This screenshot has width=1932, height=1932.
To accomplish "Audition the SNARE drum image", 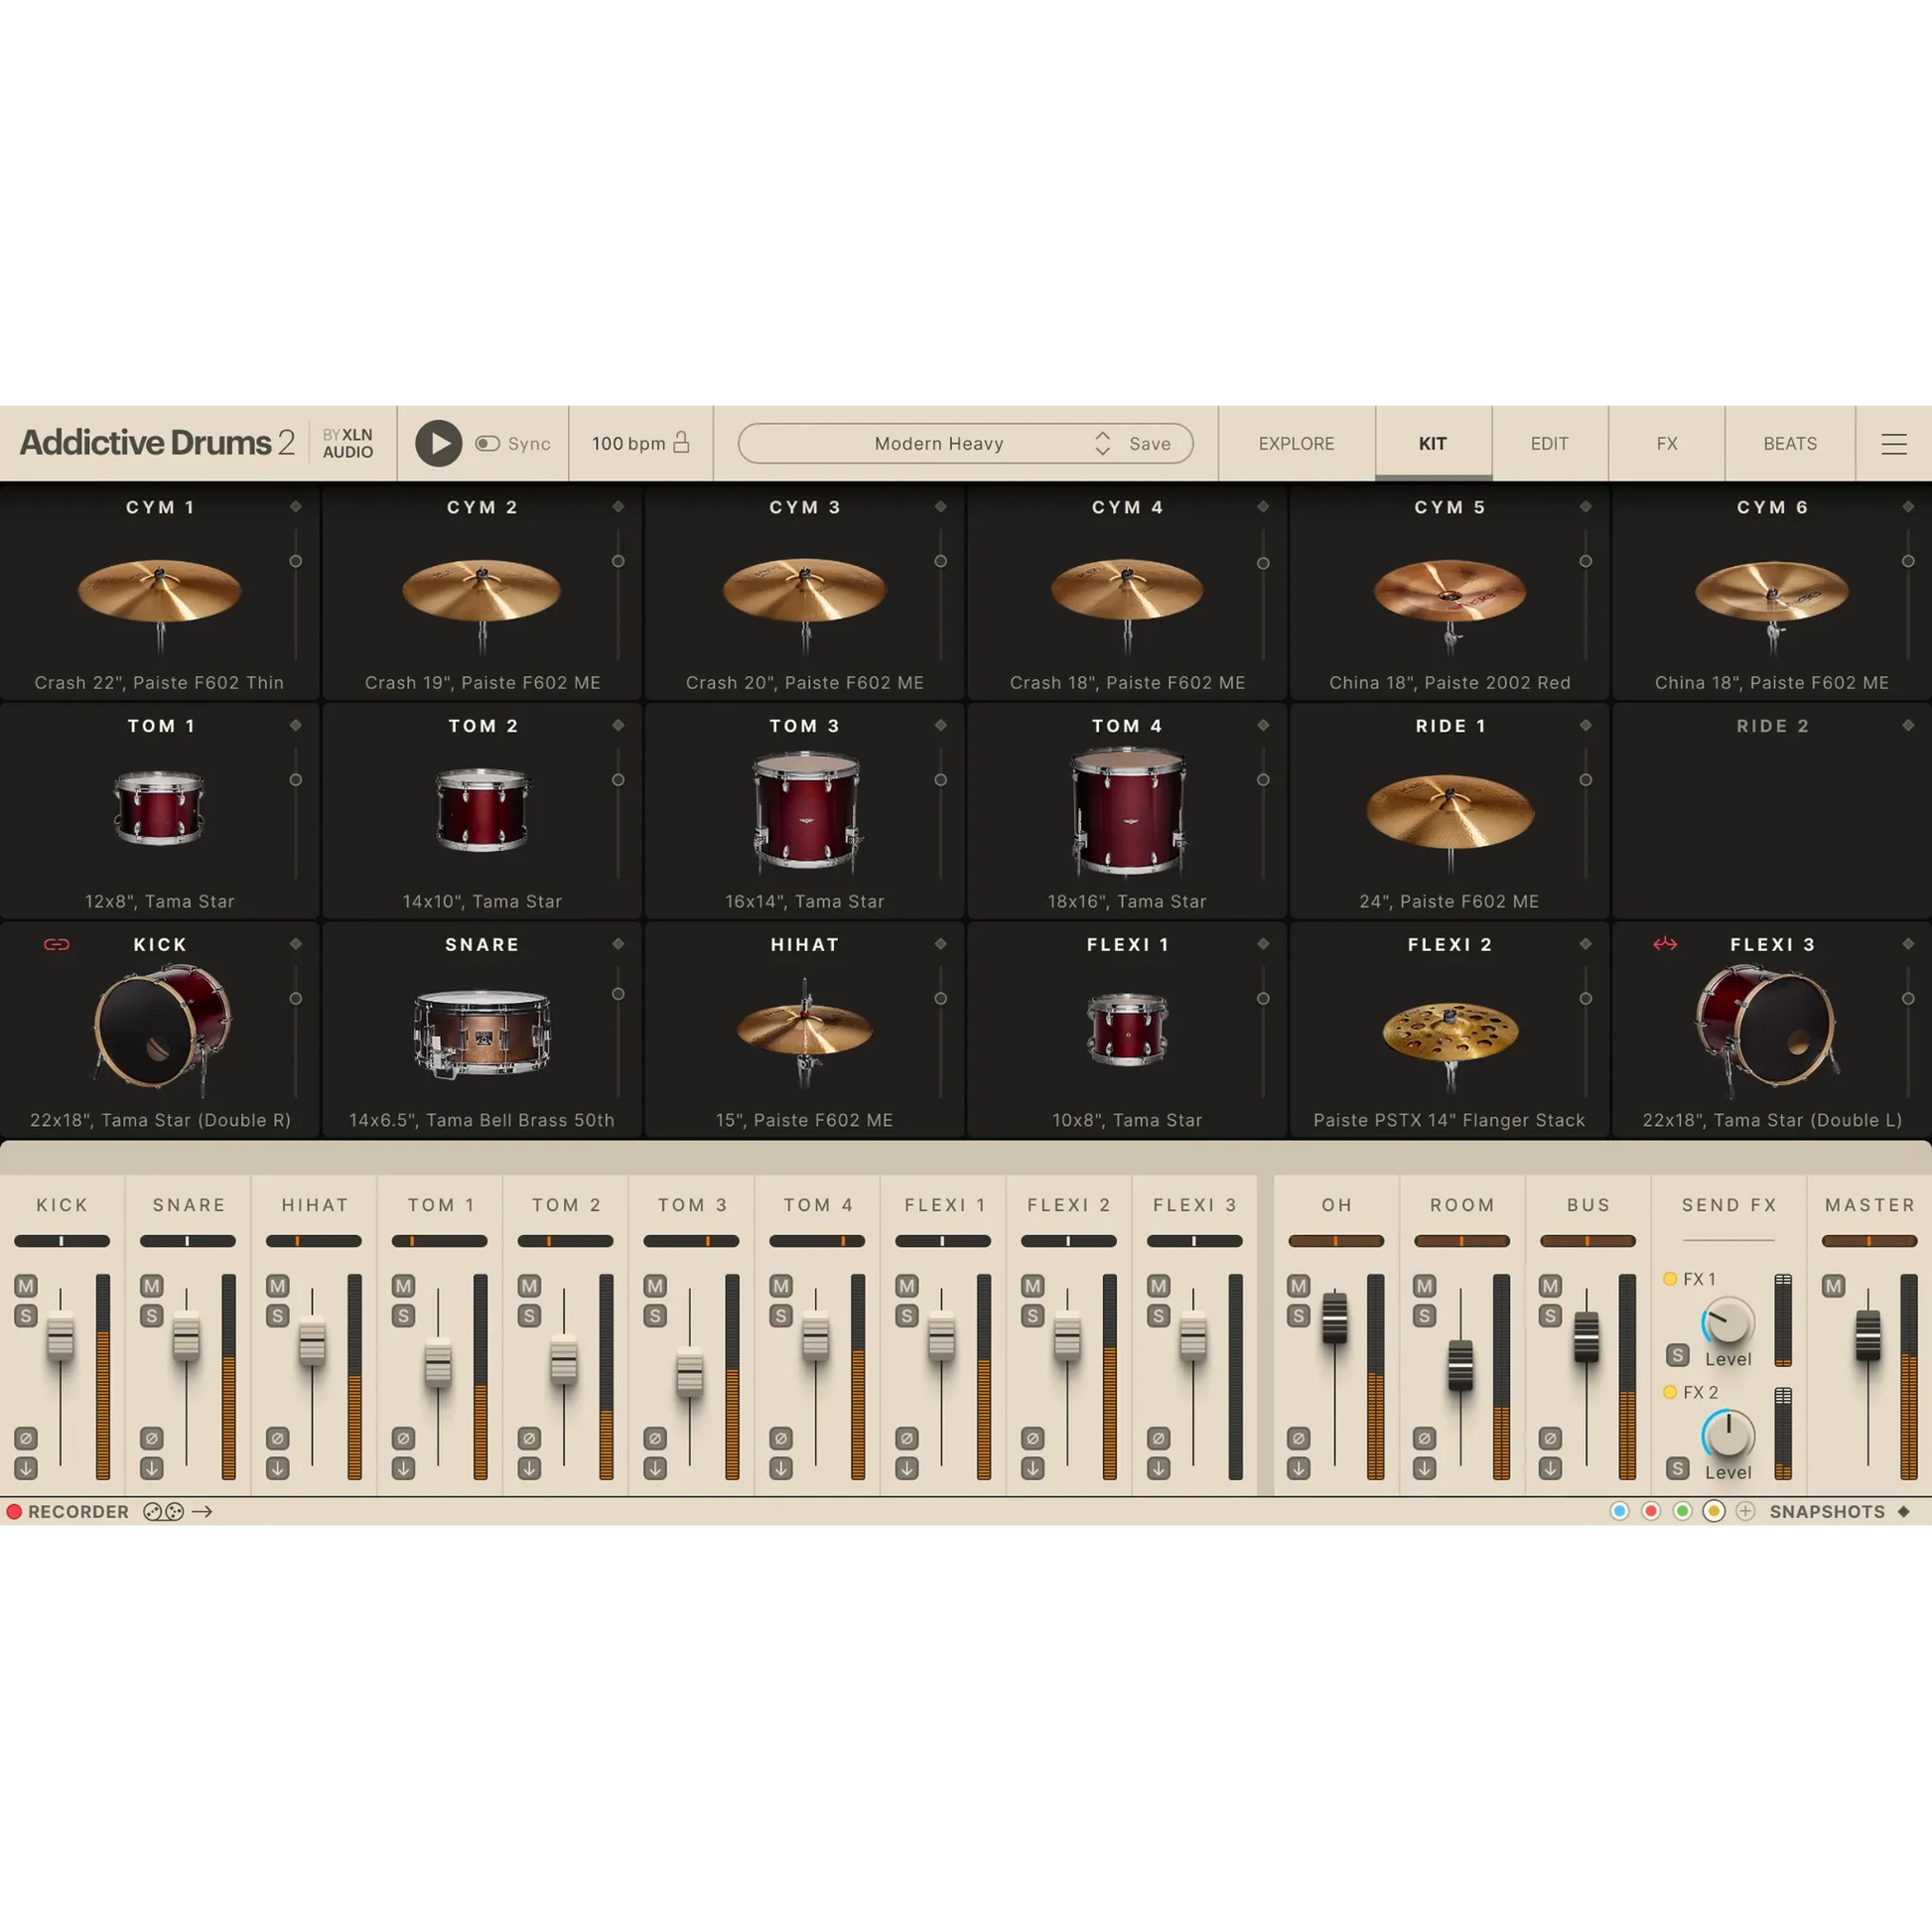I will [482, 1034].
